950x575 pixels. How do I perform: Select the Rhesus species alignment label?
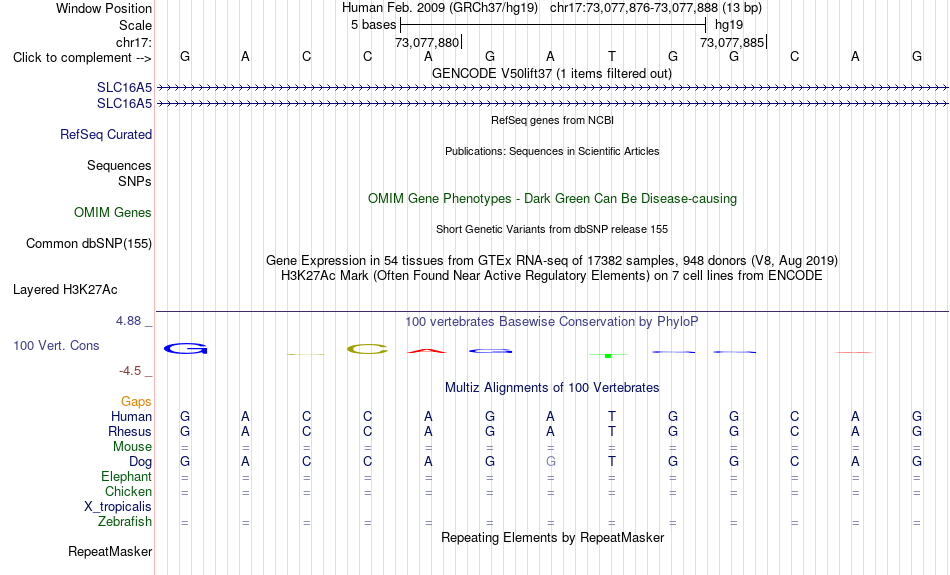pos(130,431)
